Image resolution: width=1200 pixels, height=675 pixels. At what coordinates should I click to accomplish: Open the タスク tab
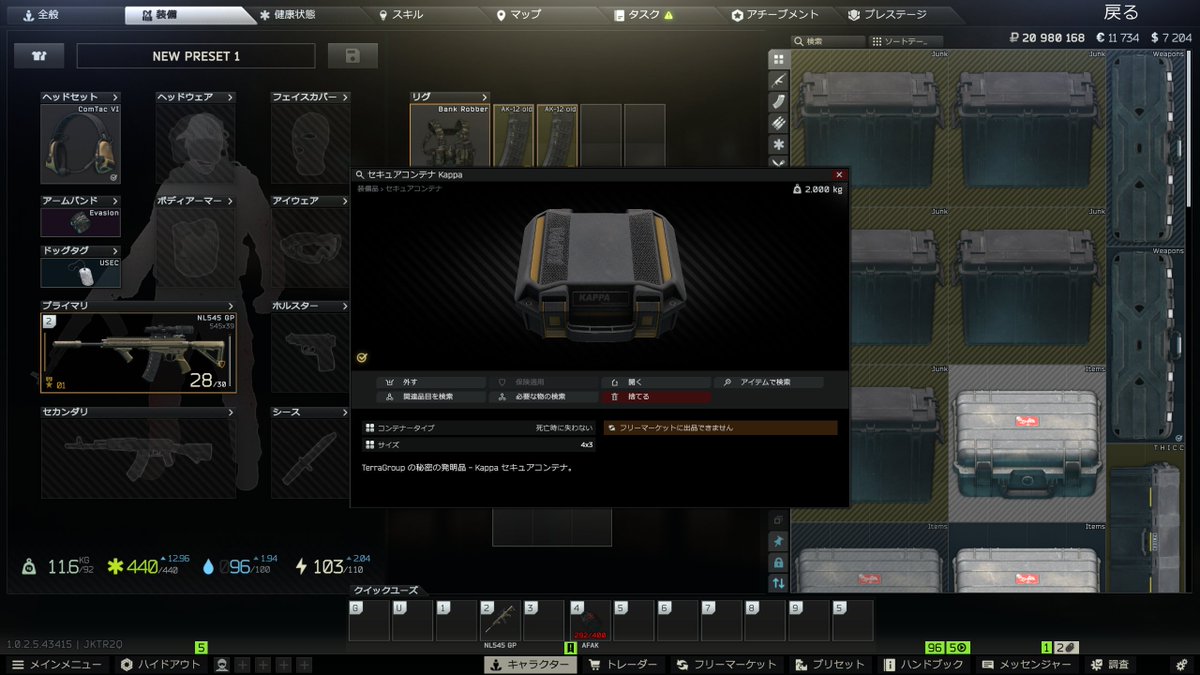tap(643, 15)
